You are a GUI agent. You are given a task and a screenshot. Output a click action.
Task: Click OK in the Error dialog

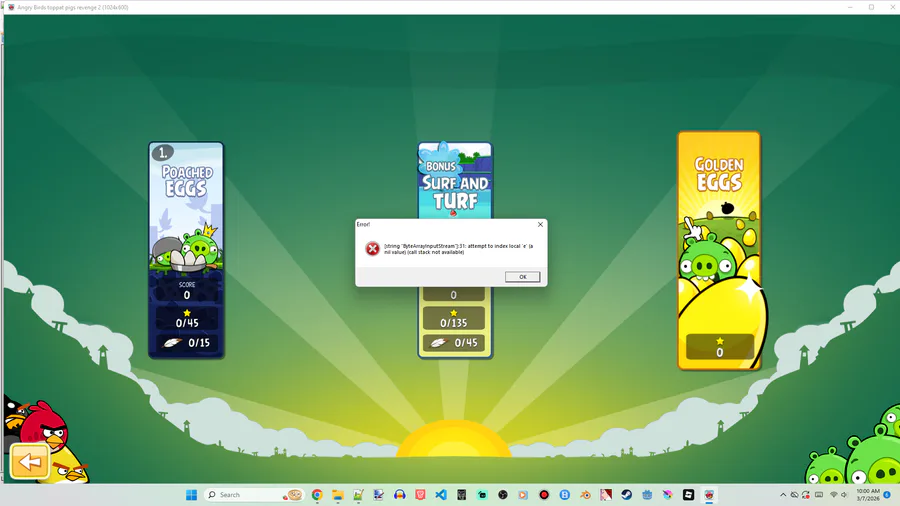tap(522, 277)
